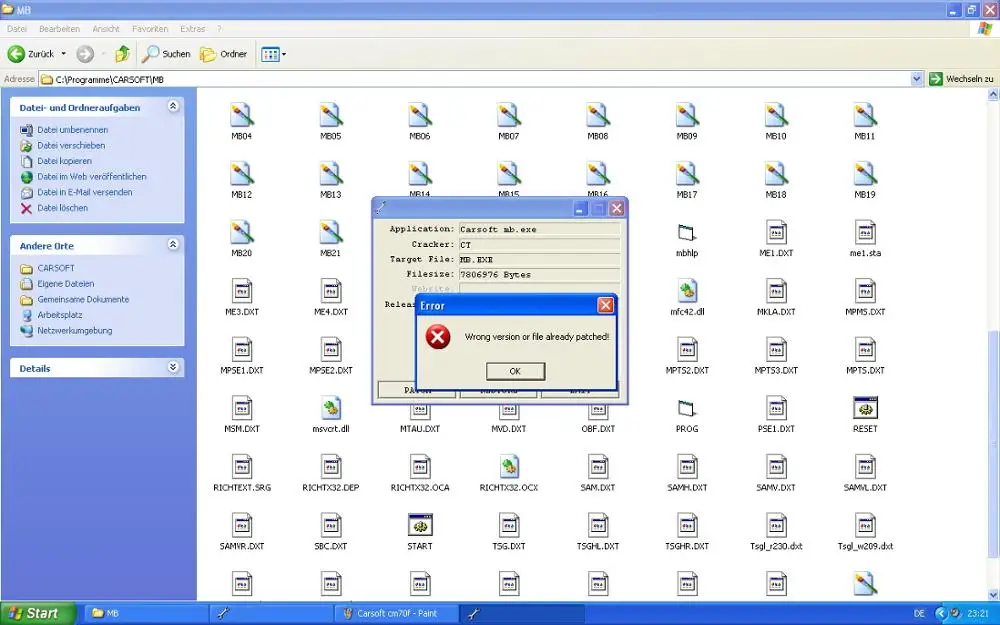Image resolution: width=1000 pixels, height=625 pixels.
Task: Click Datei im Web veröffentlichen link
Action: coord(92,177)
